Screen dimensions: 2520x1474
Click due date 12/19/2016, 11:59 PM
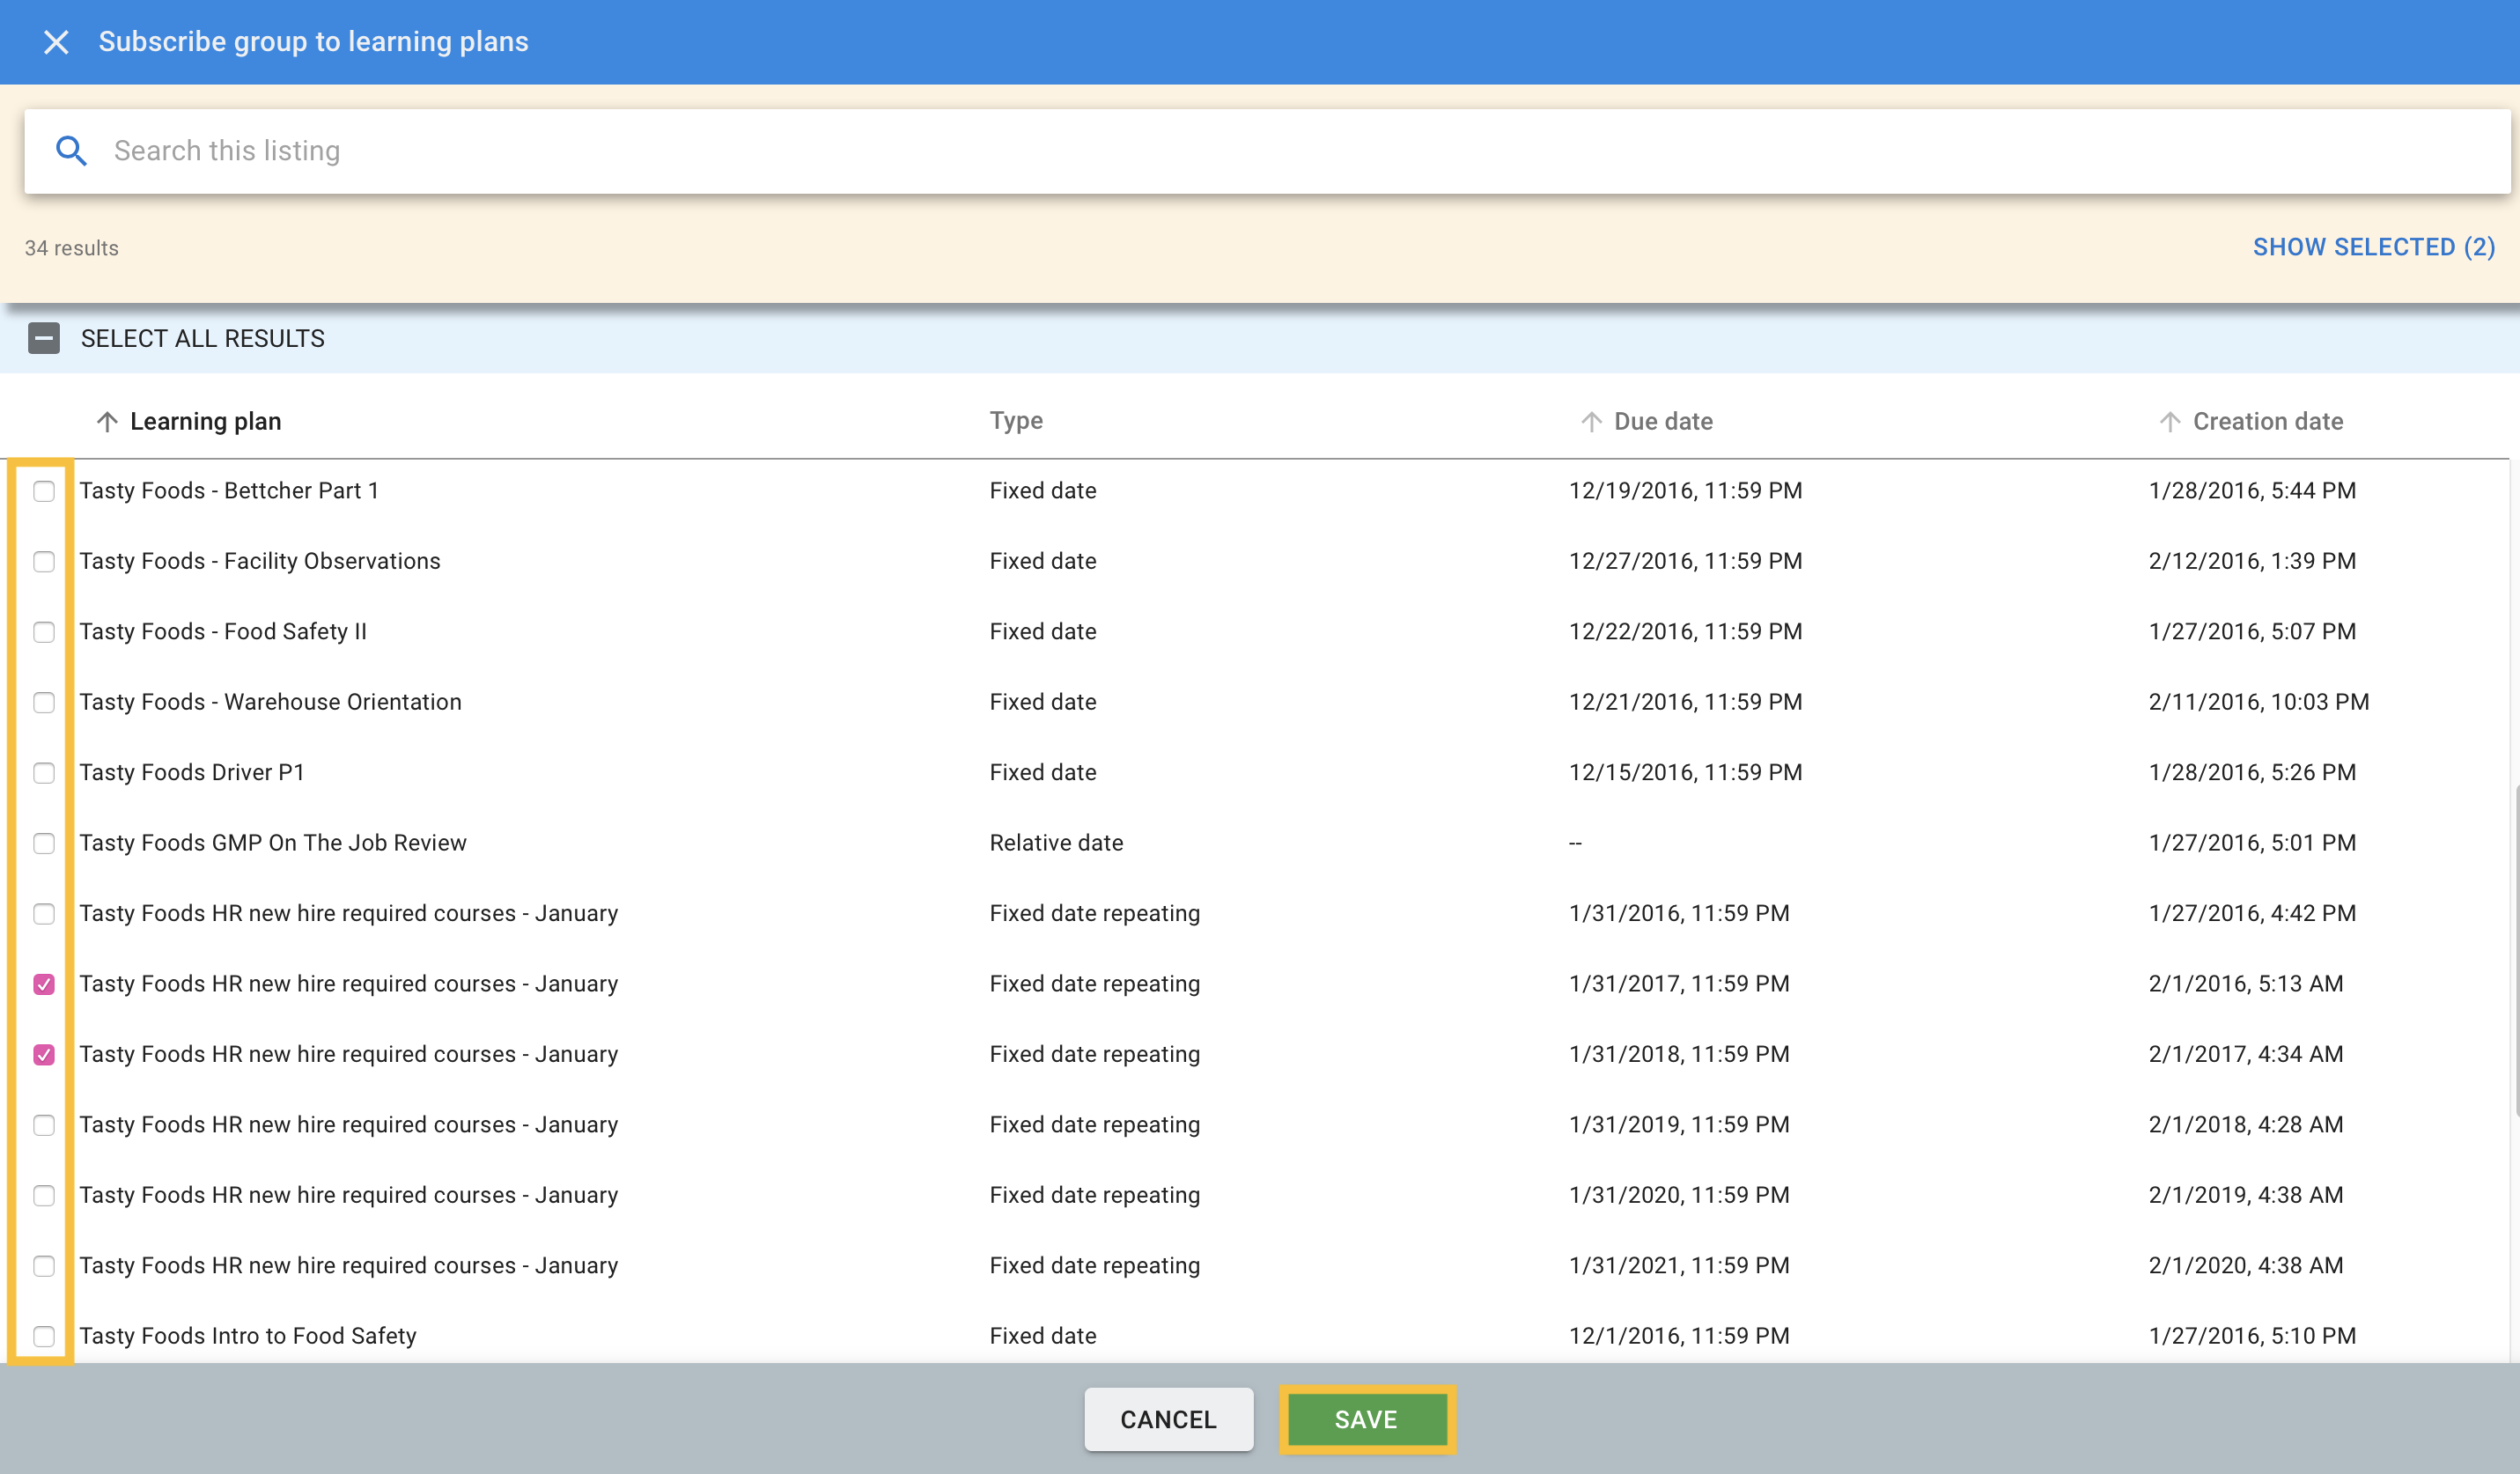tap(1685, 491)
